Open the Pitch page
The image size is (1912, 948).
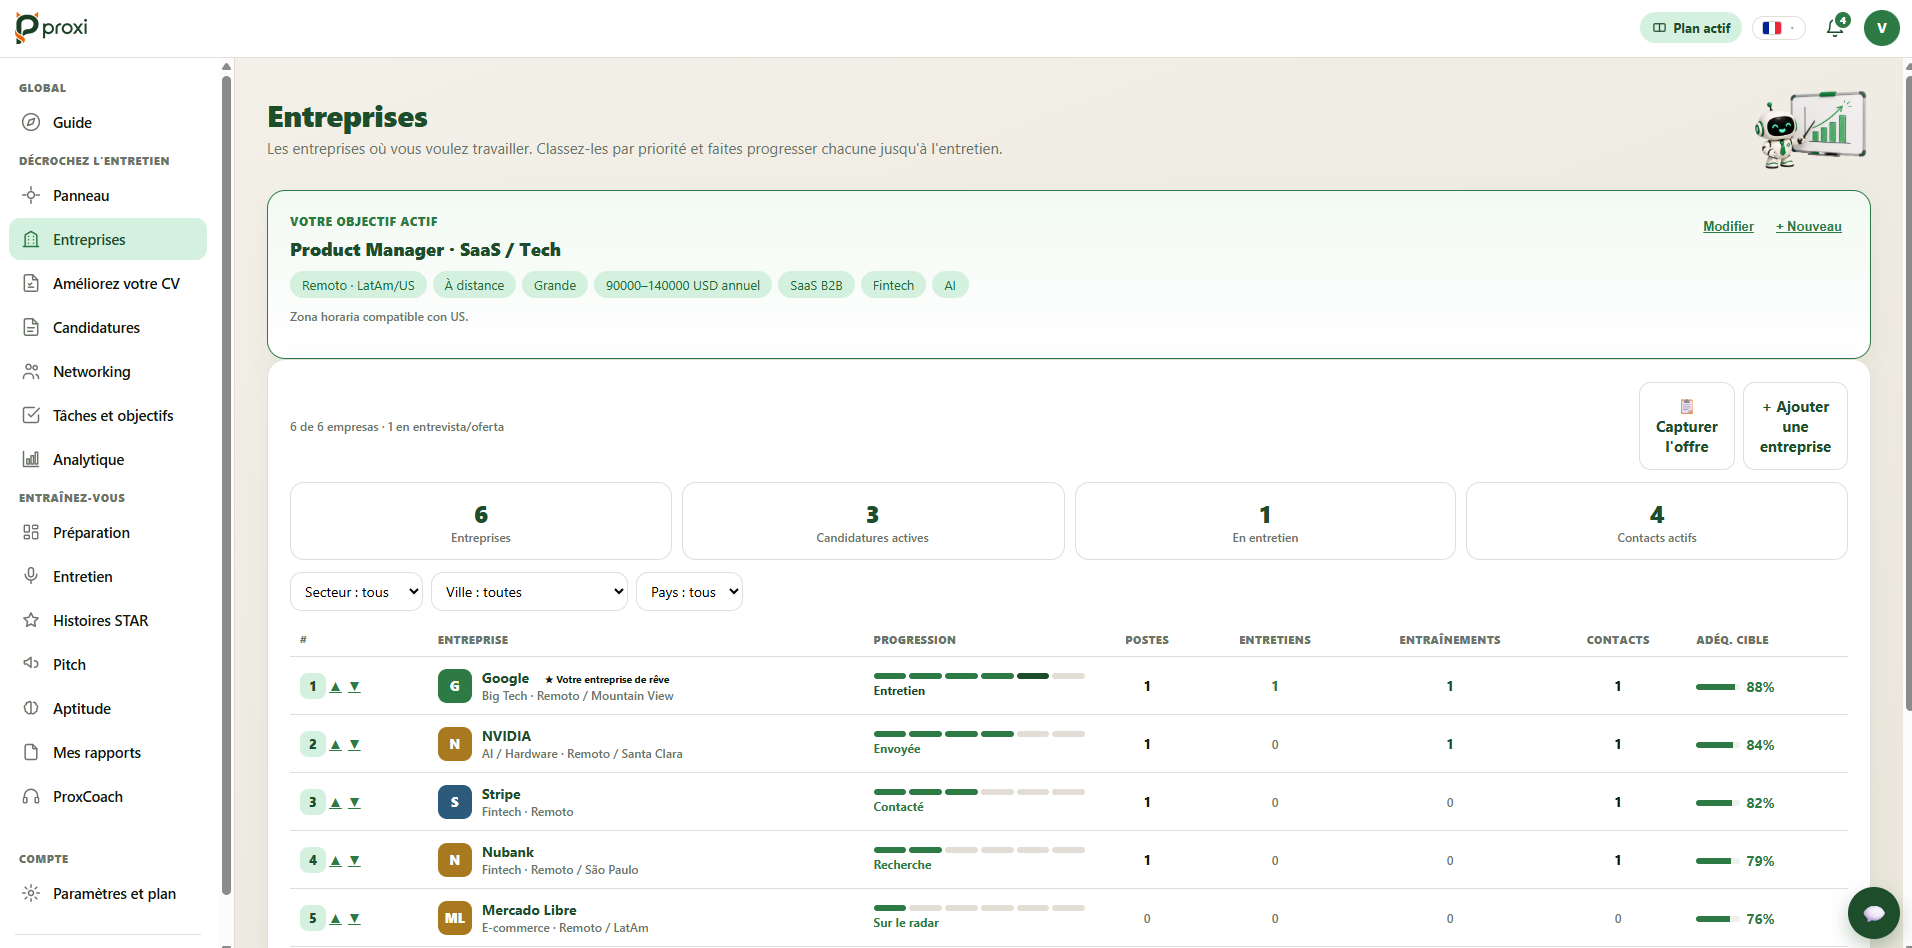coord(108,665)
